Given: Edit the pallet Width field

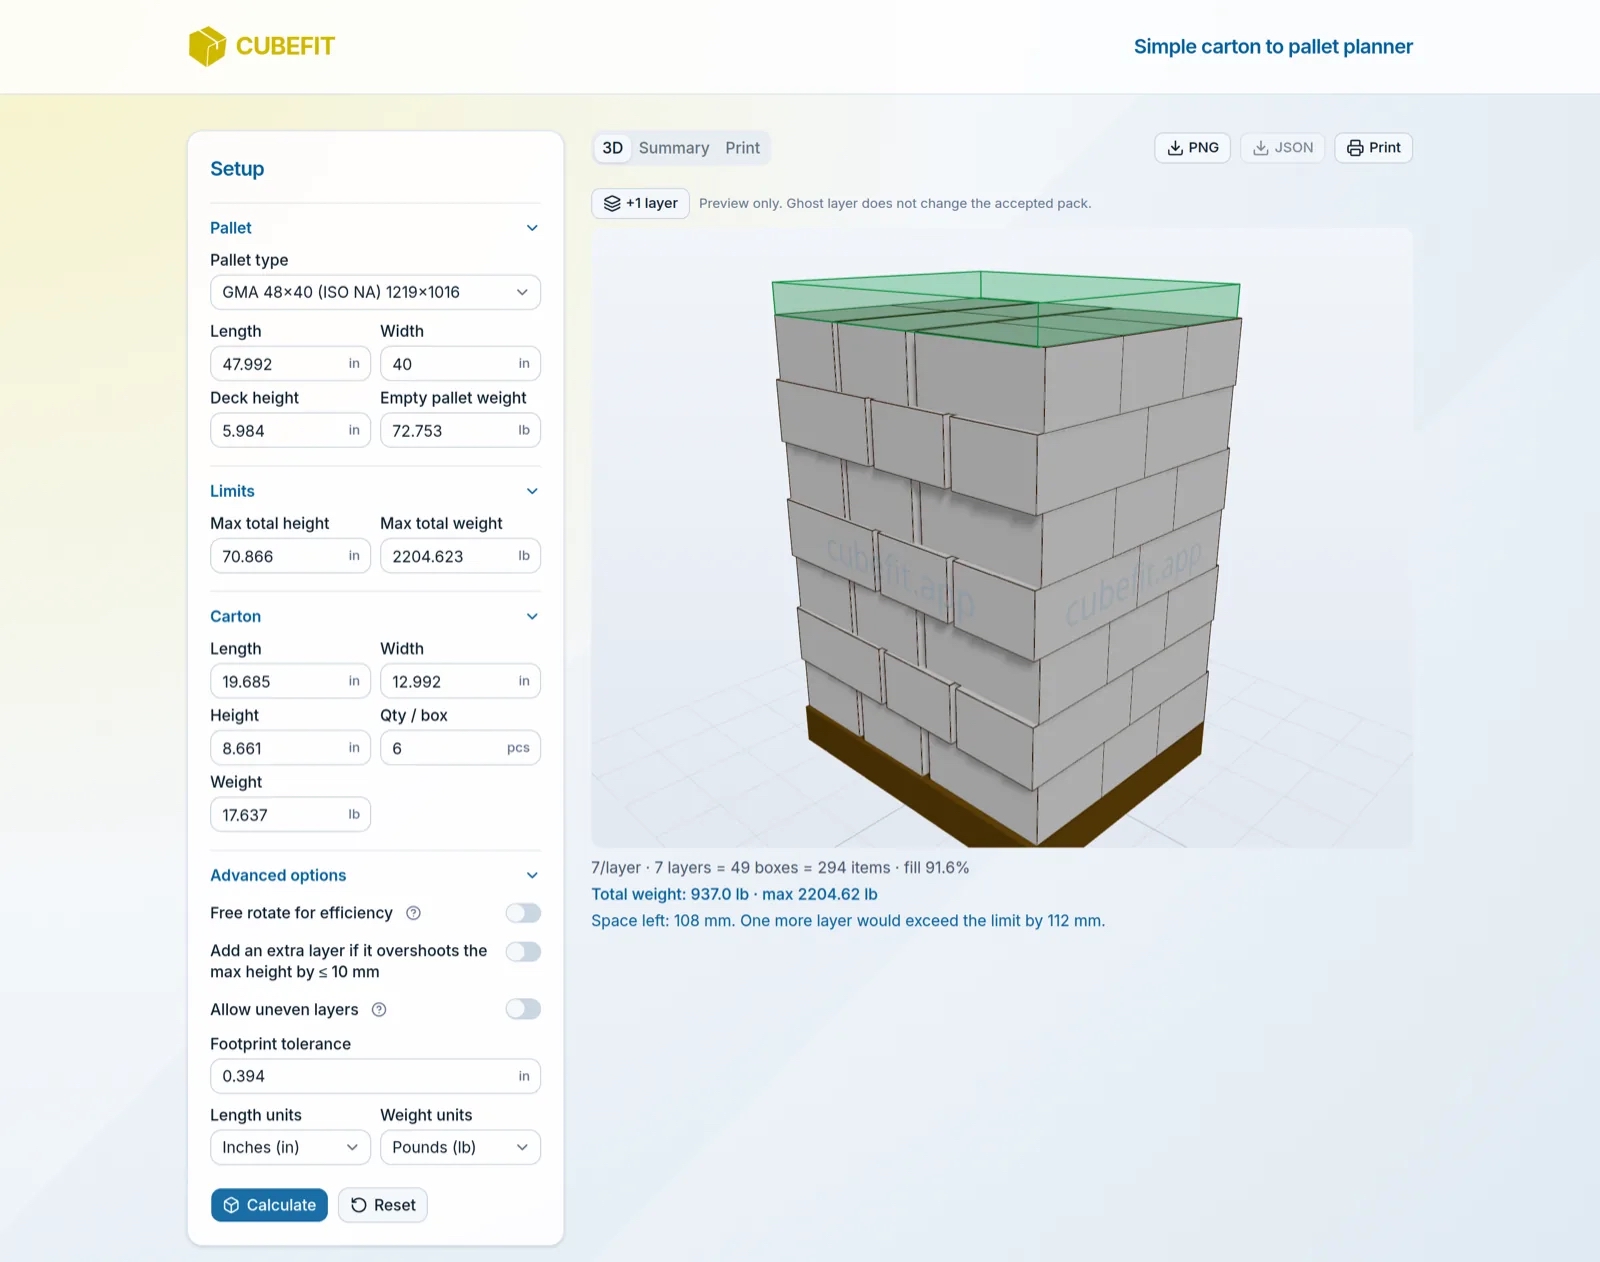Looking at the screenshot, I should click(x=460, y=364).
